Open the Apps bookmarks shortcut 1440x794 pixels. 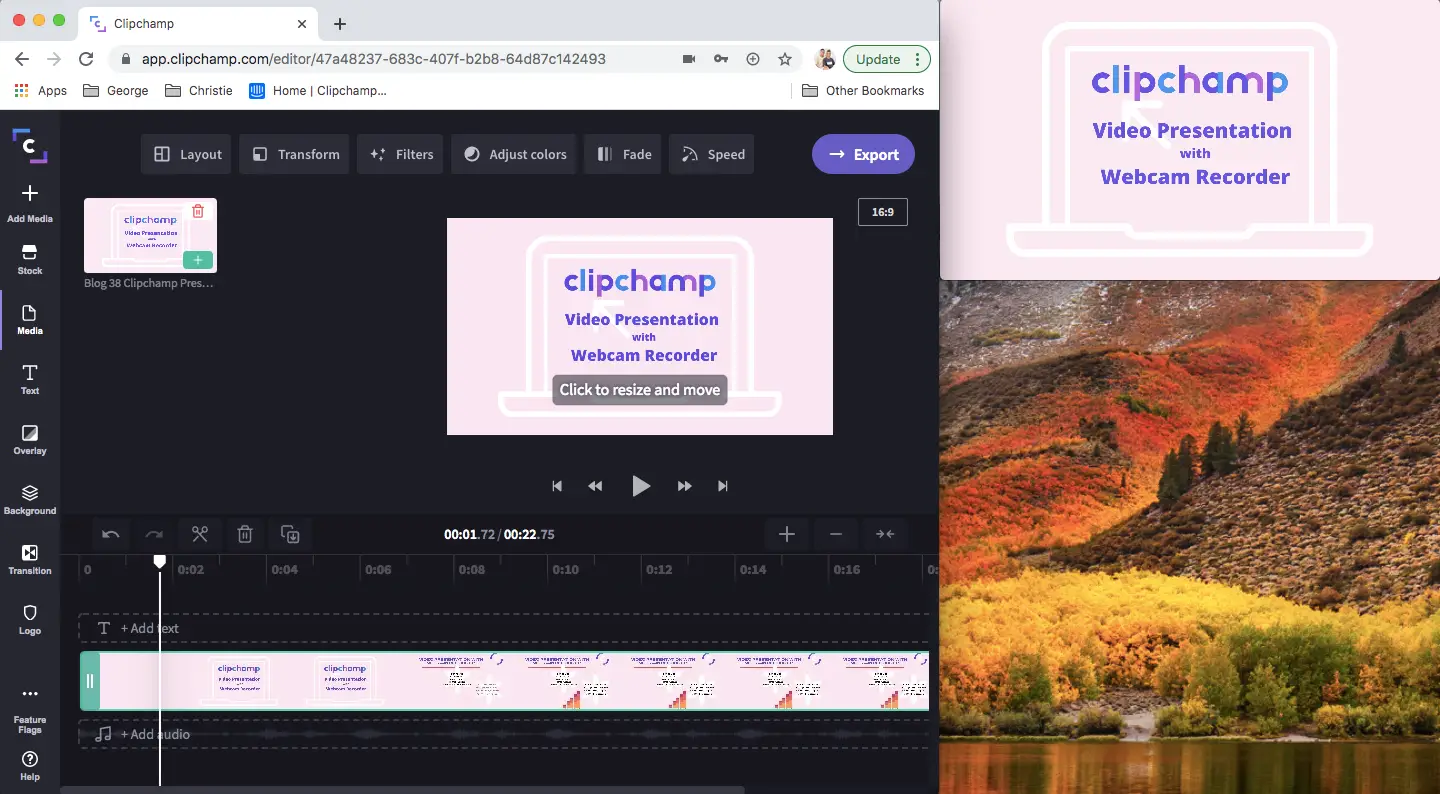[x=40, y=90]
